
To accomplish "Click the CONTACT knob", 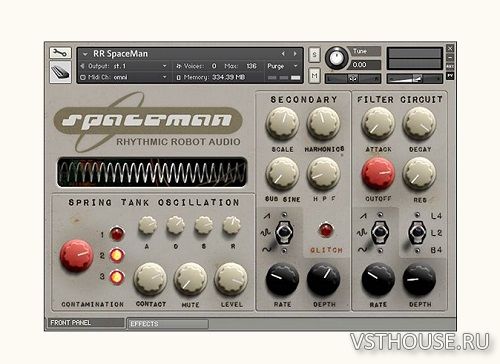I will tap(150, 279).
